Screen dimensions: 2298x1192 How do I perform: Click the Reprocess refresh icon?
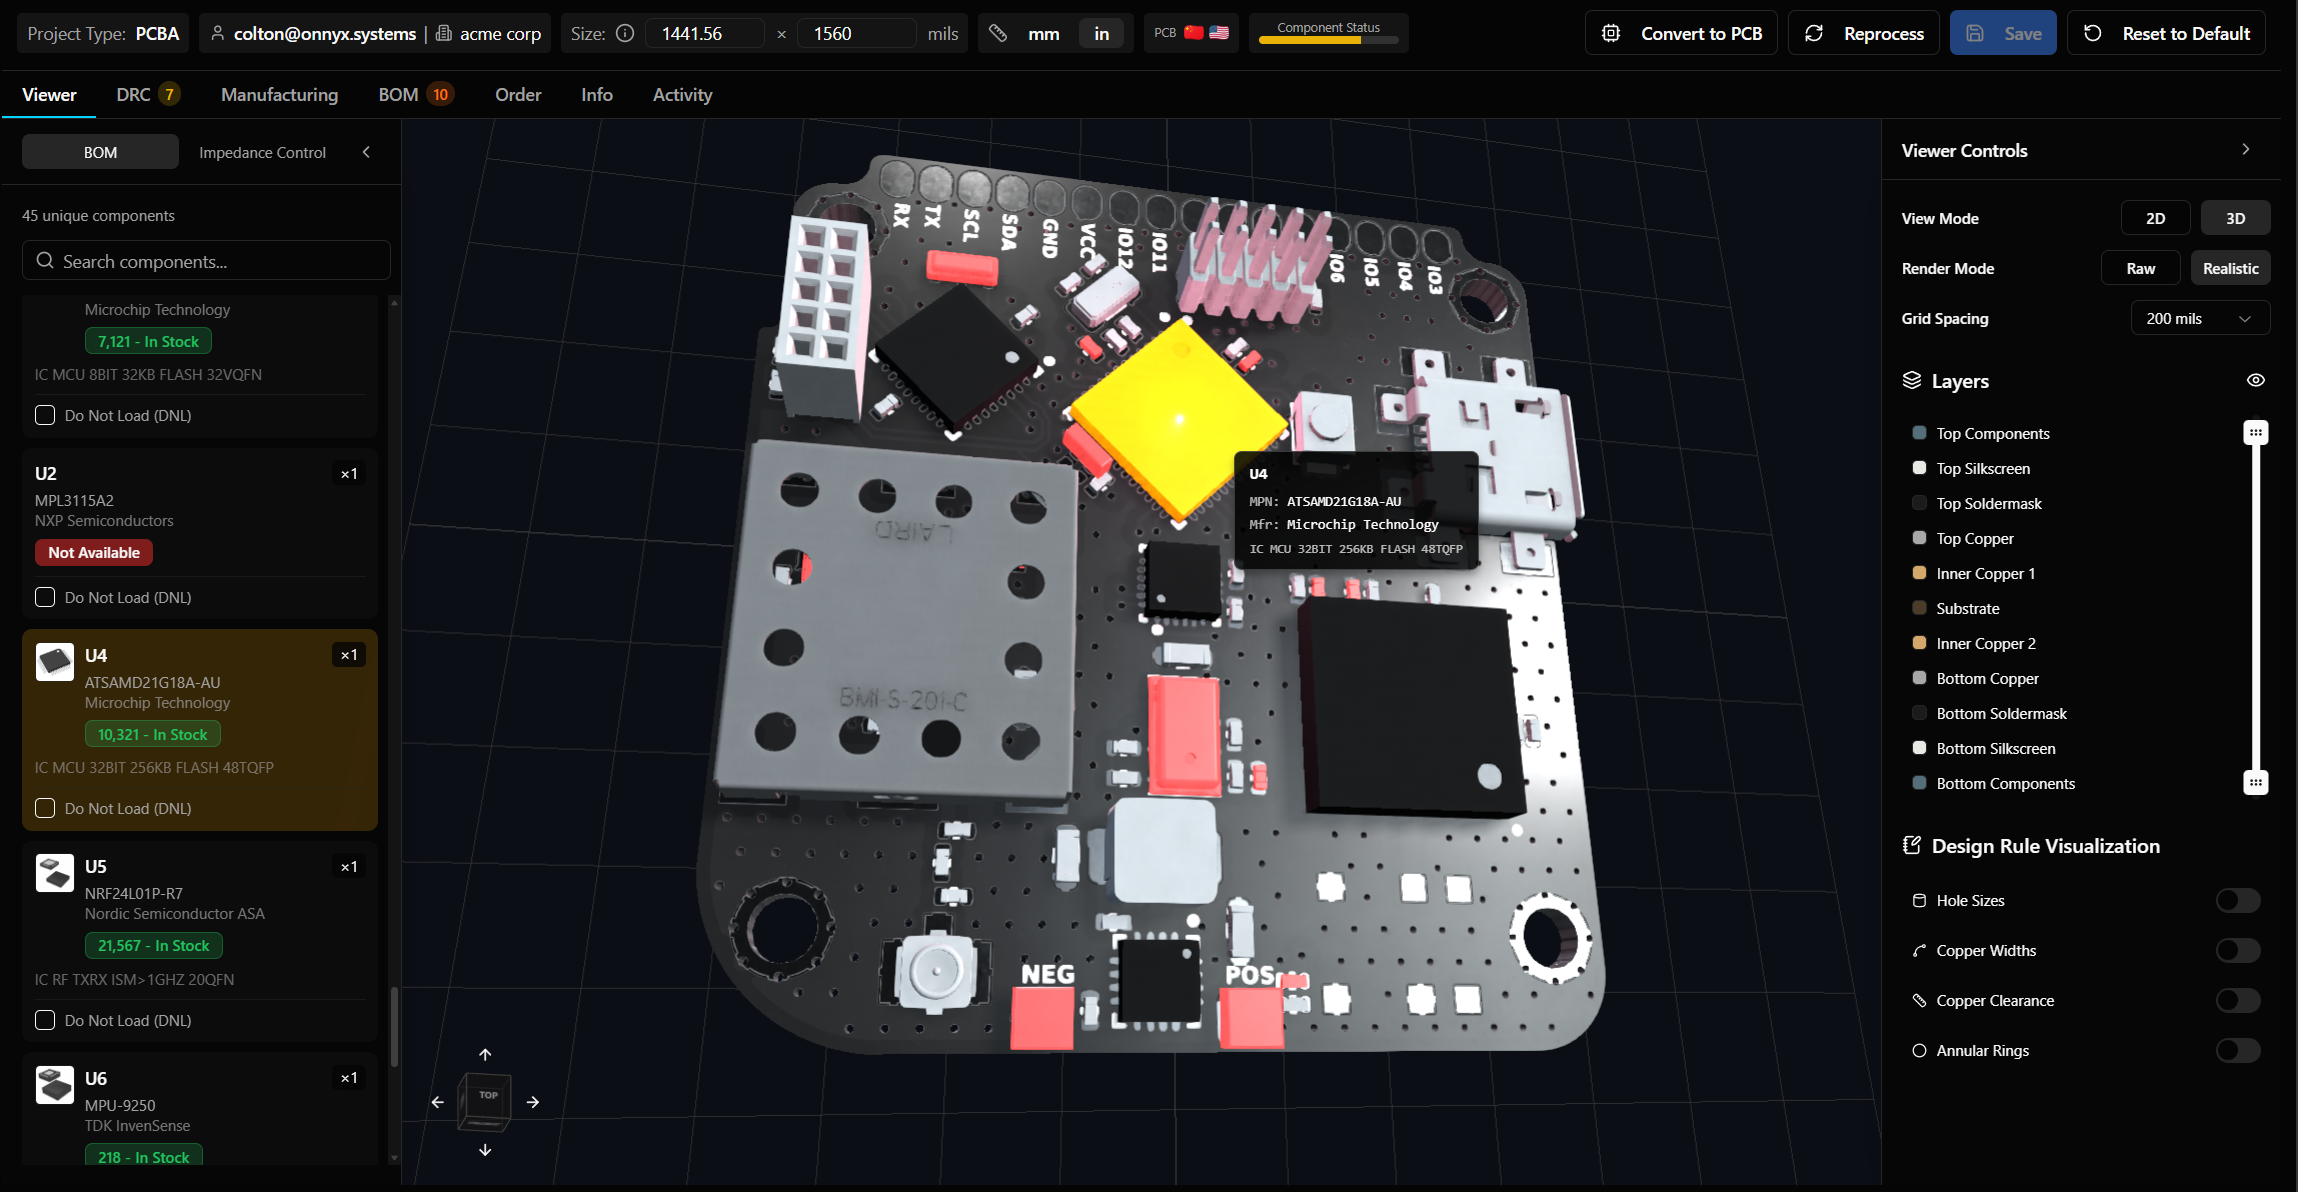click(1815, 32)
